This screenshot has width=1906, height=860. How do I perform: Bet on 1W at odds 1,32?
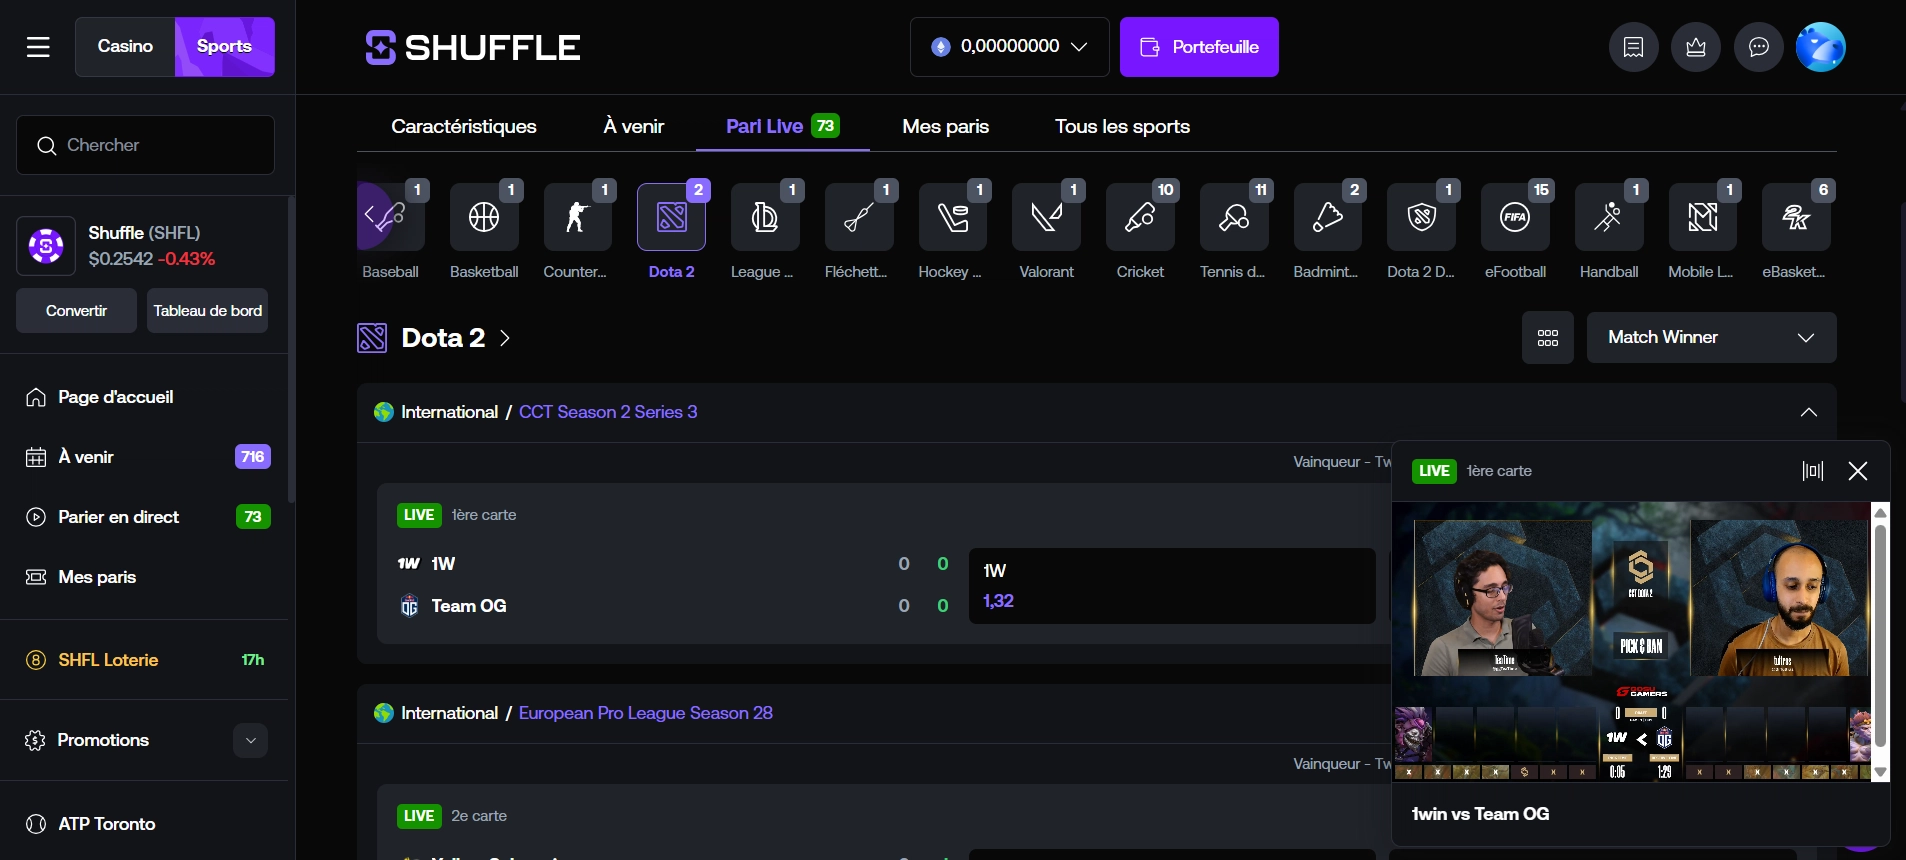click(1172, 586)
